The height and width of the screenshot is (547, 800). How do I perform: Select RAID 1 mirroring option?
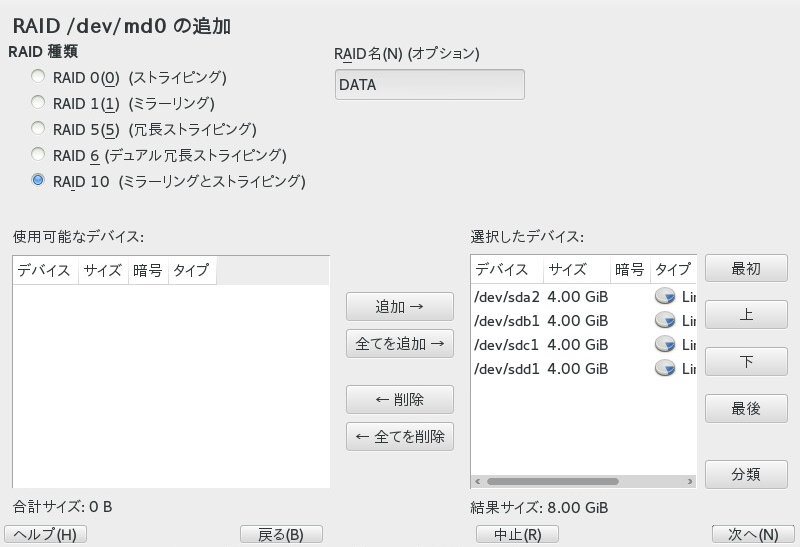(38, 103)
